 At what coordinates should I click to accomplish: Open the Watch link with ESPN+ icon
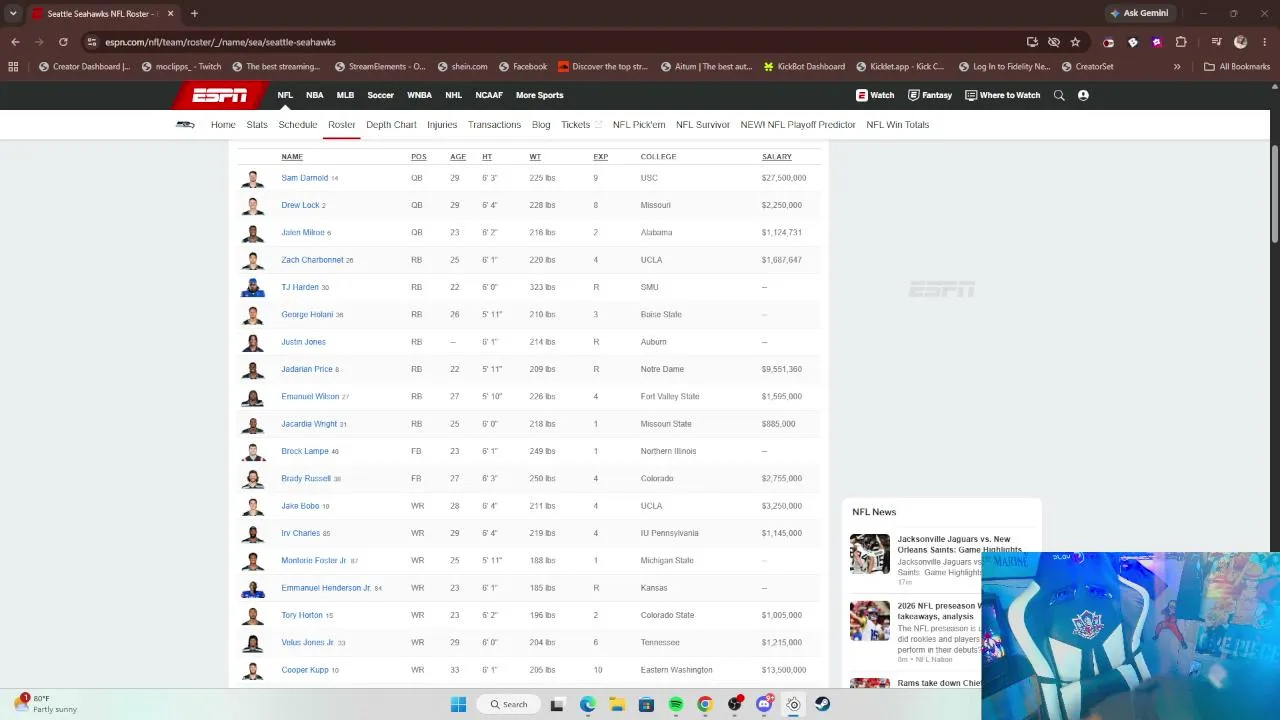coord(875,95)
